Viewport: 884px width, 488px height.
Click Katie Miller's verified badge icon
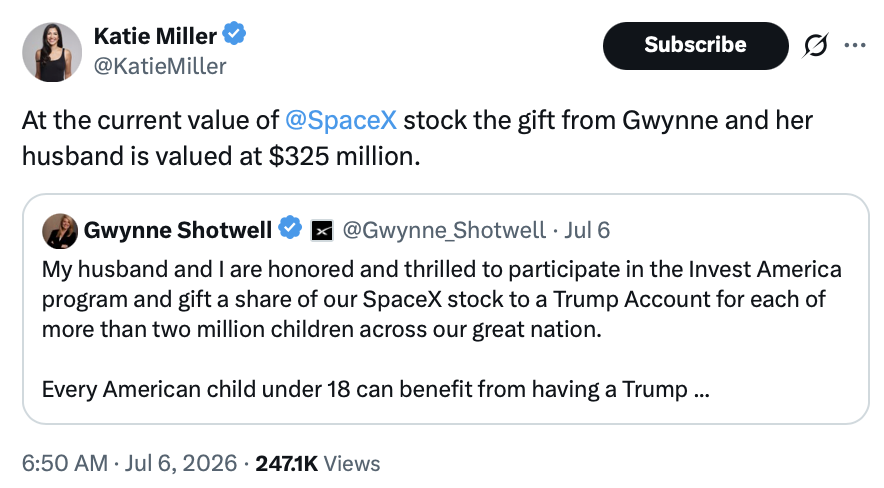(x=234, y=34)
